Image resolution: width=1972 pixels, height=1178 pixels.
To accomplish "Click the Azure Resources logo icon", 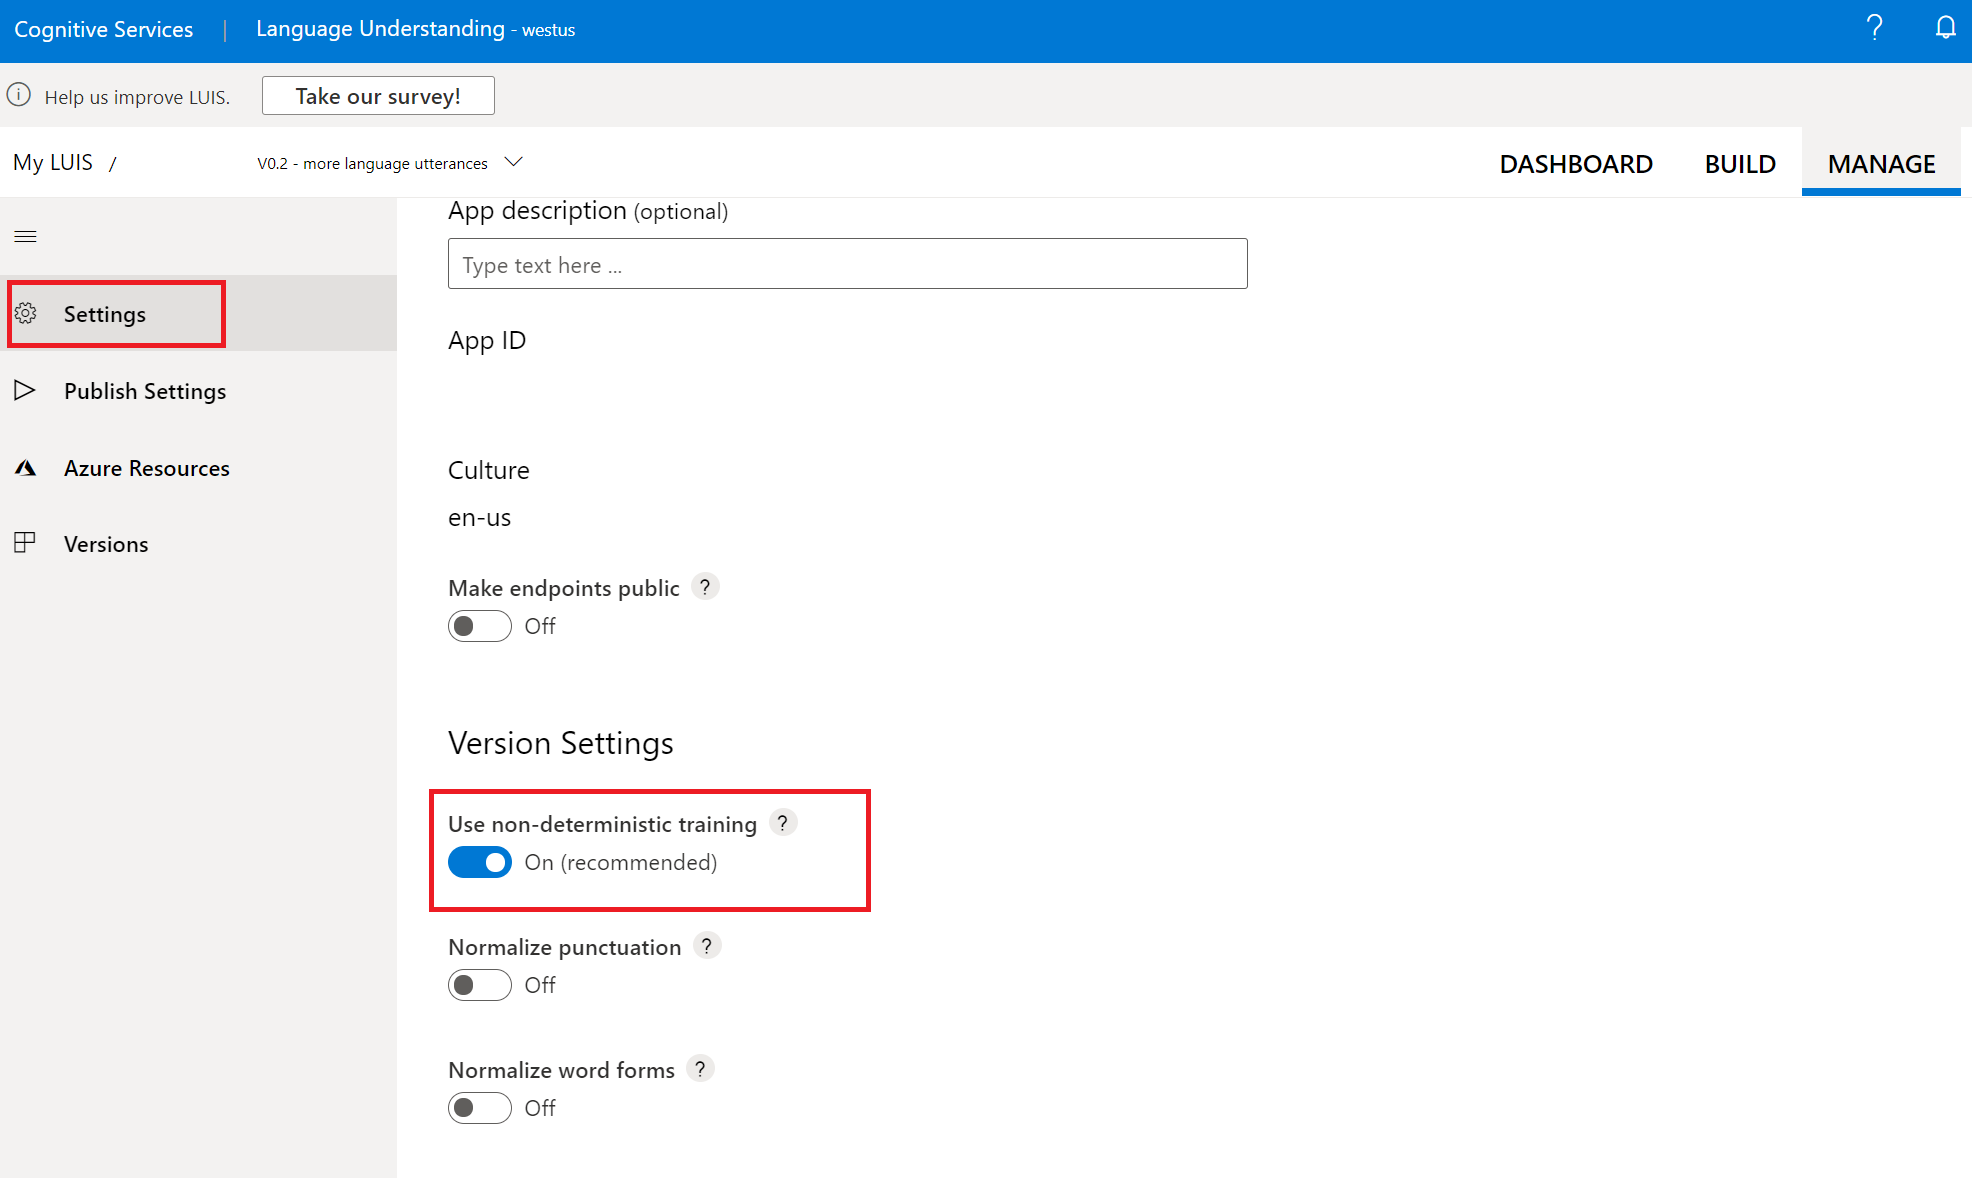I will pos(26,468).
